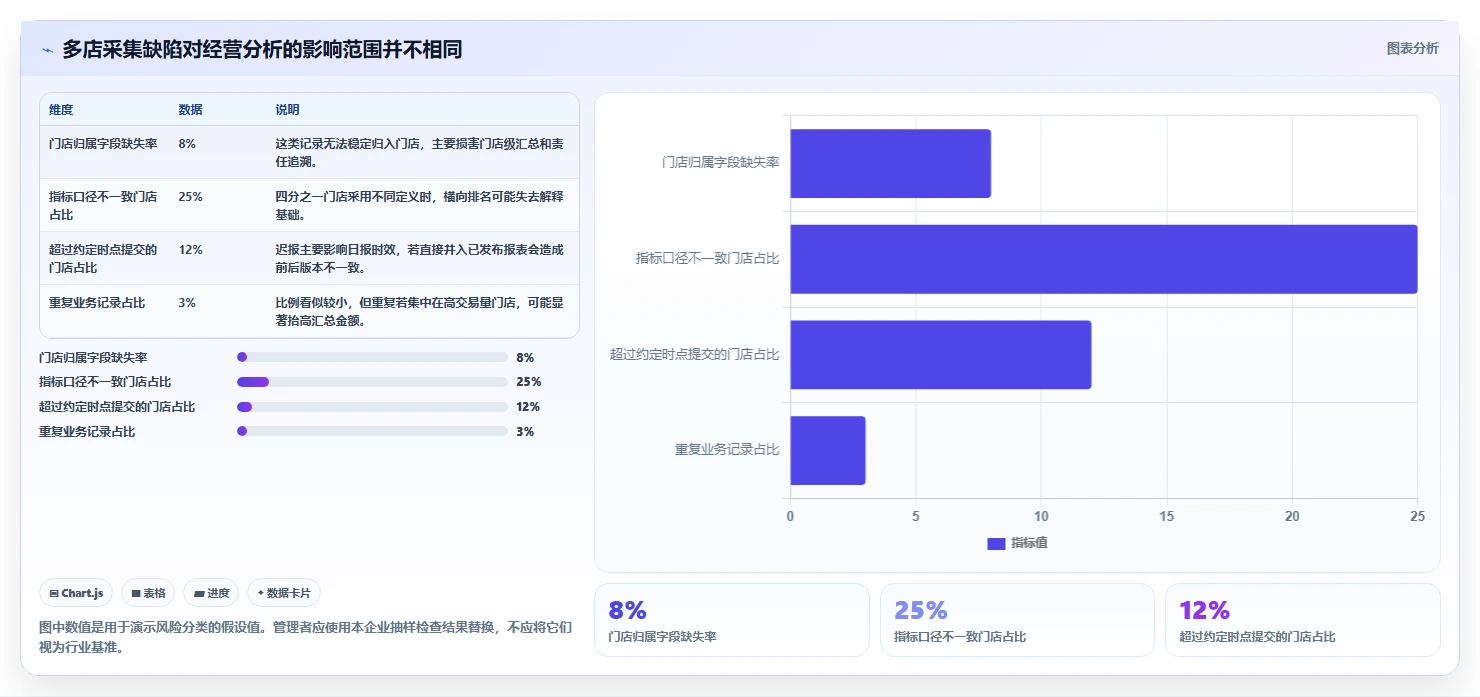Click the 3% progress percentage label
This screenshot has width=1480, height=697.
click(x=525, y=432)
